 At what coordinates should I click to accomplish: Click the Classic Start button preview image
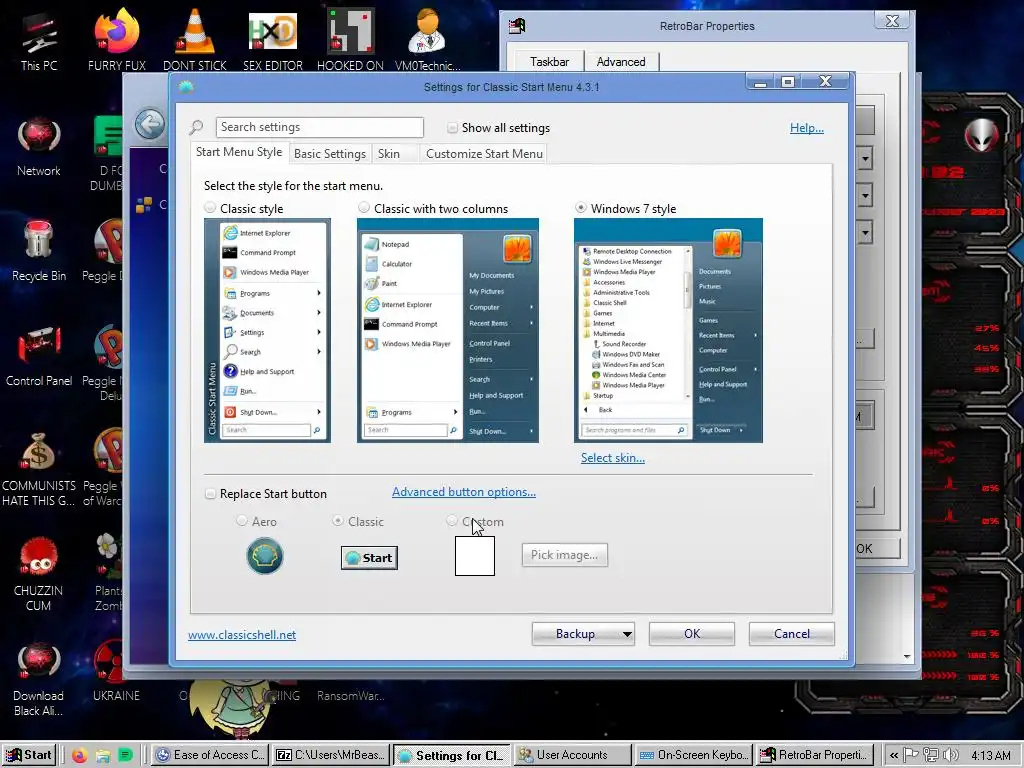tap(369, 558)
